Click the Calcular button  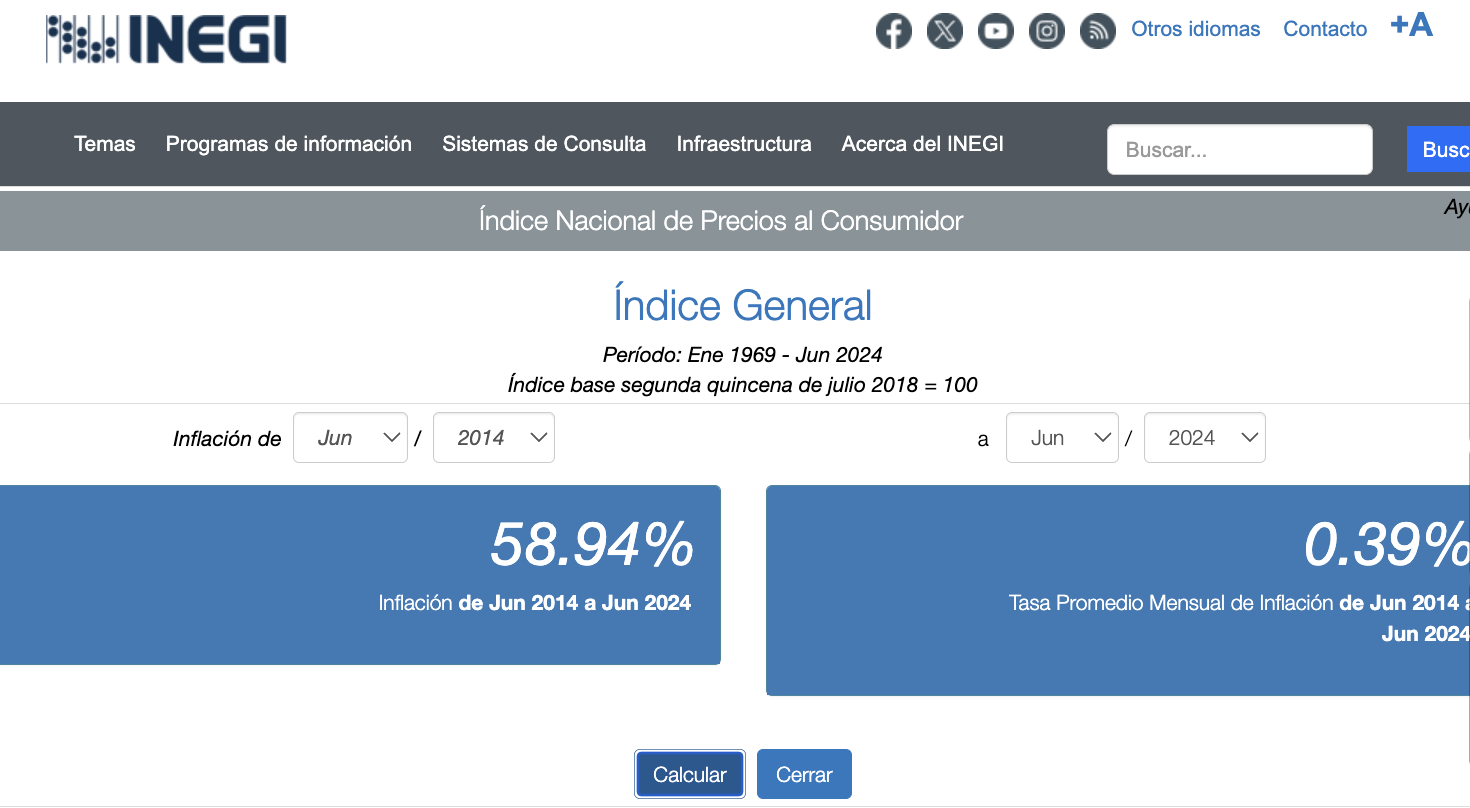[690, 775]
